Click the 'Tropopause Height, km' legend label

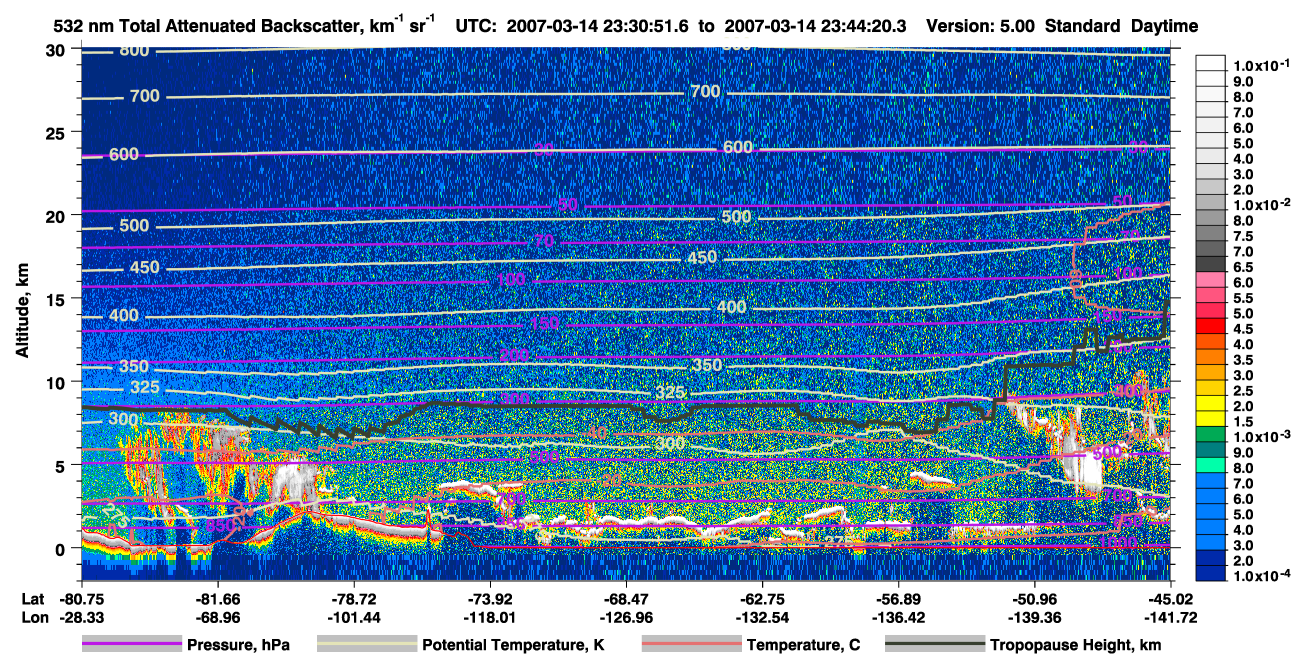1076,645
